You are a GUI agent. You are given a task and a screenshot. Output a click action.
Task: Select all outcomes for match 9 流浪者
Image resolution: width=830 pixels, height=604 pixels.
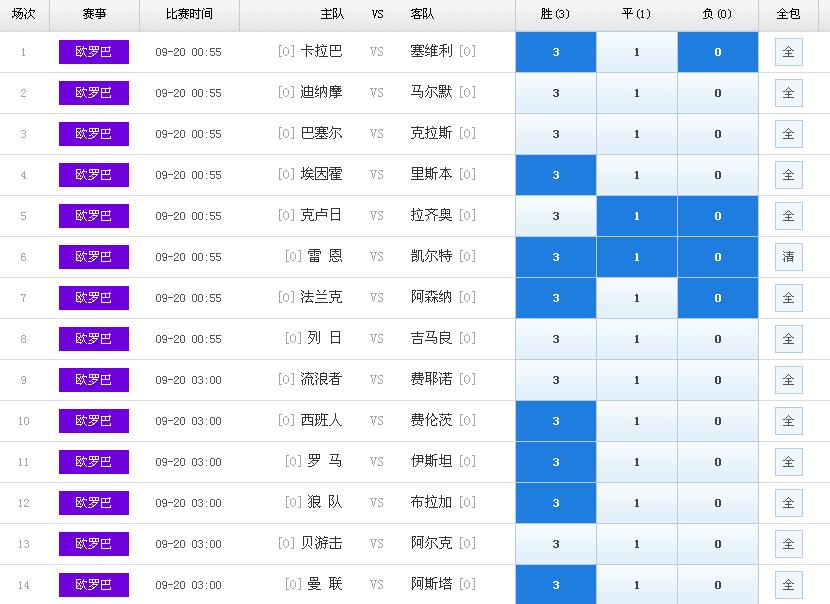[789, 380]
